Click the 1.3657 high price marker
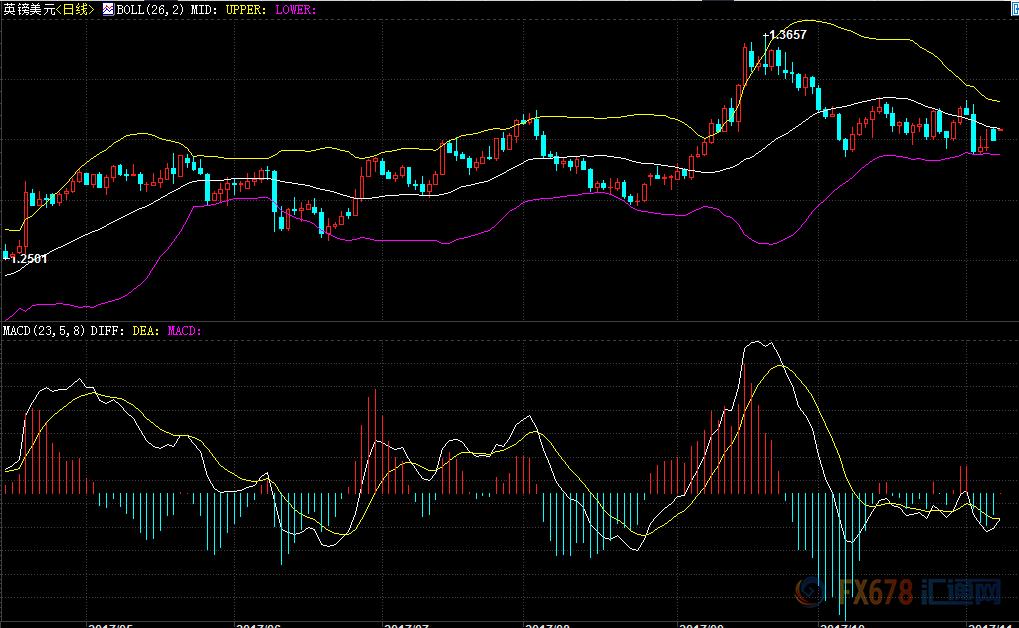The height and width of the screenshot is (628, 1019). 787,34
